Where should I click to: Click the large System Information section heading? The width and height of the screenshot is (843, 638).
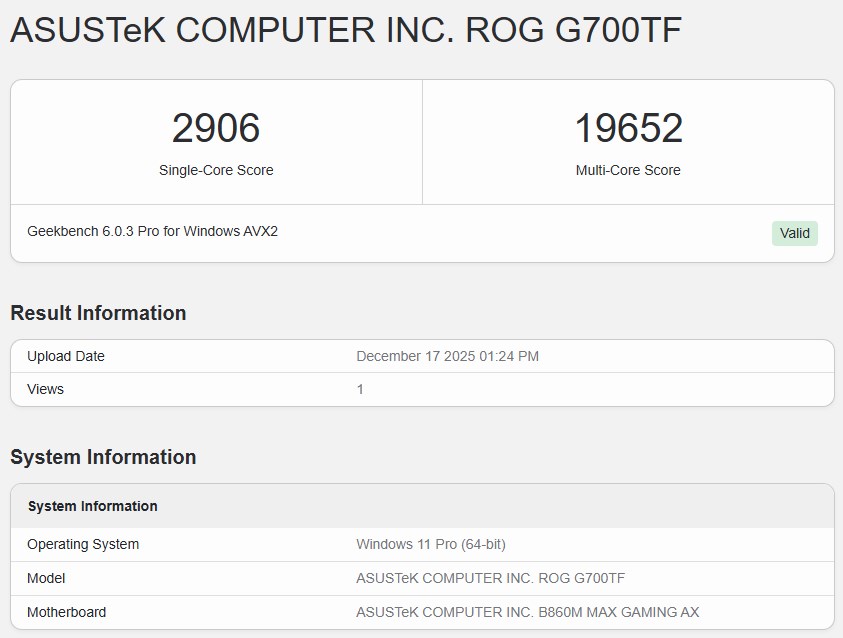[103, 457]
